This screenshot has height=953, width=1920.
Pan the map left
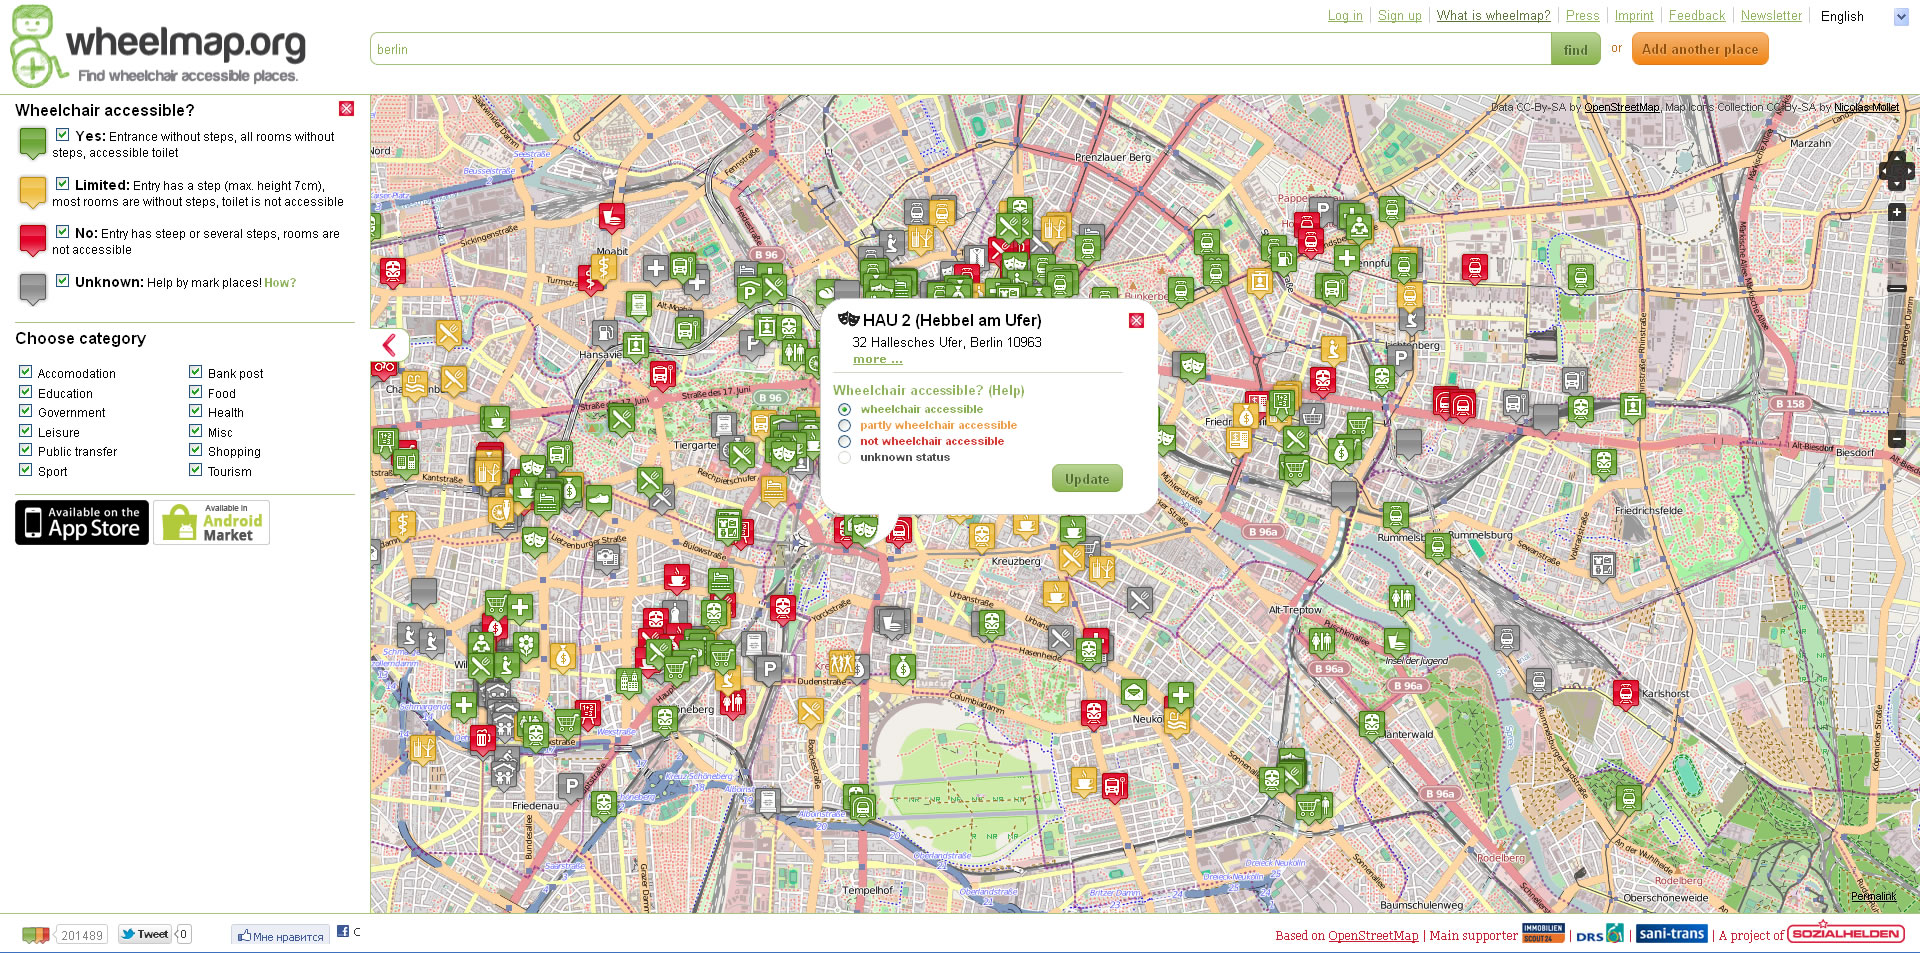1884,172
